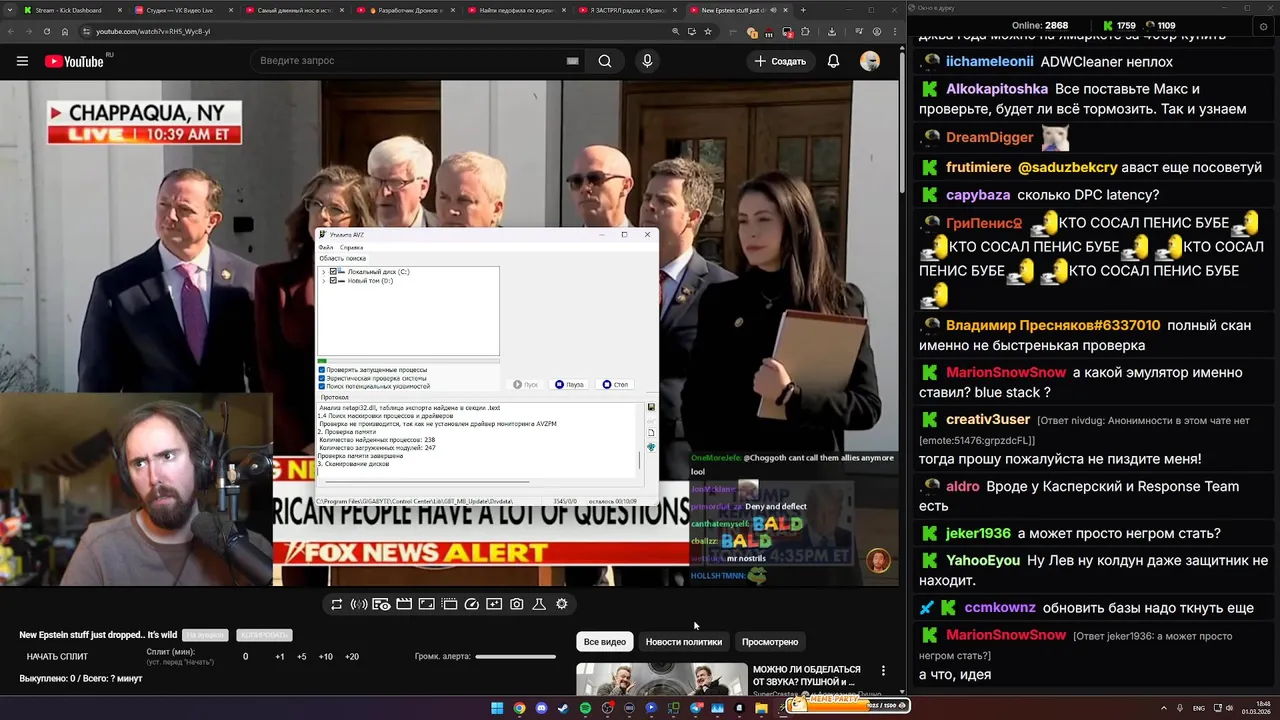Click КОПИРОВАТЬ button next to title

[x=265, y=635]
